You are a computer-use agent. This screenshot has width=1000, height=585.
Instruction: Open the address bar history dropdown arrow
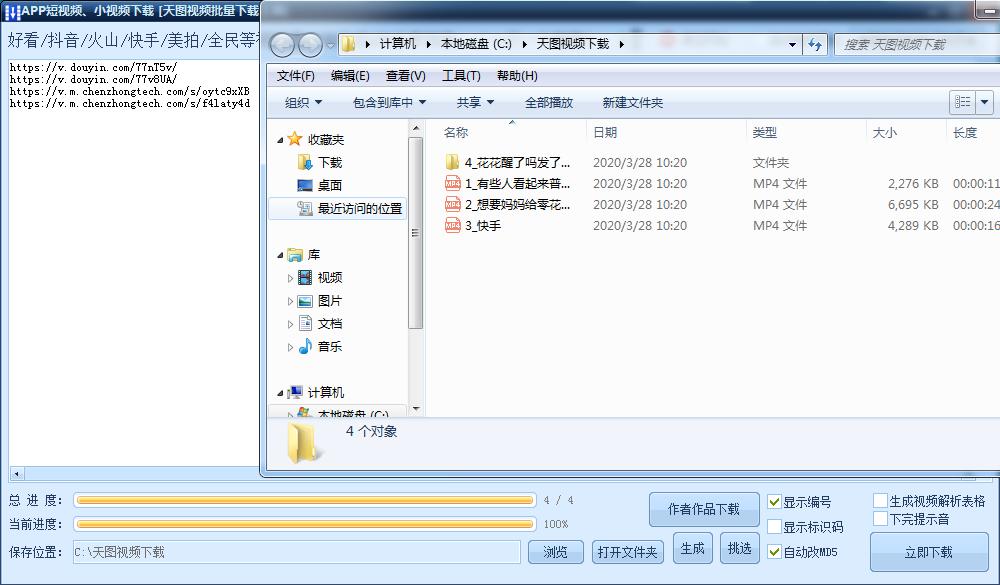[792, 45]
